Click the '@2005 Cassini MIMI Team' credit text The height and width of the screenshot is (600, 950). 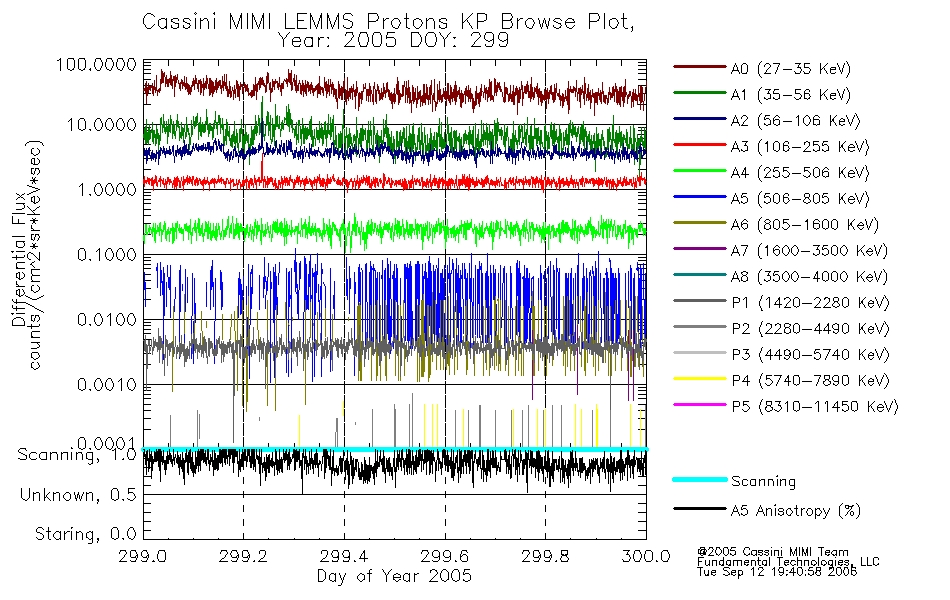tap(773, 552)
